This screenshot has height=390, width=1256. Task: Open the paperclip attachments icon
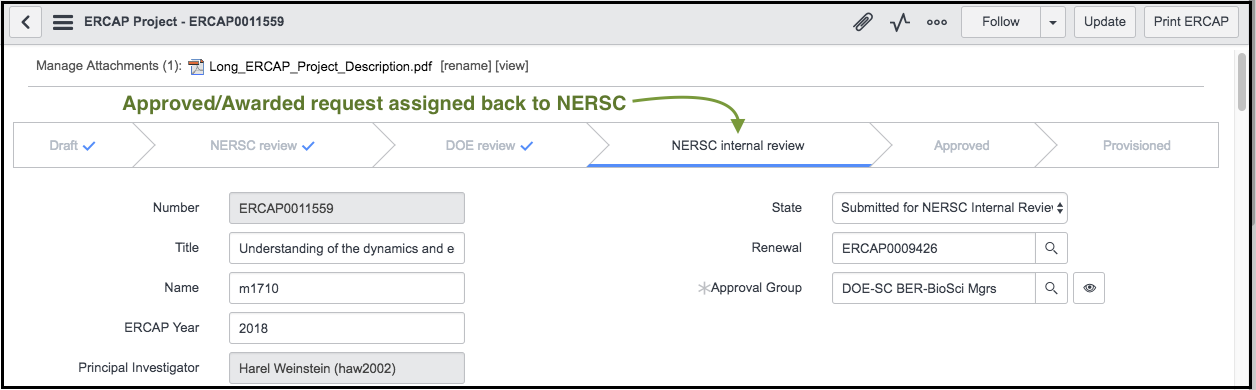pos(862,22)
